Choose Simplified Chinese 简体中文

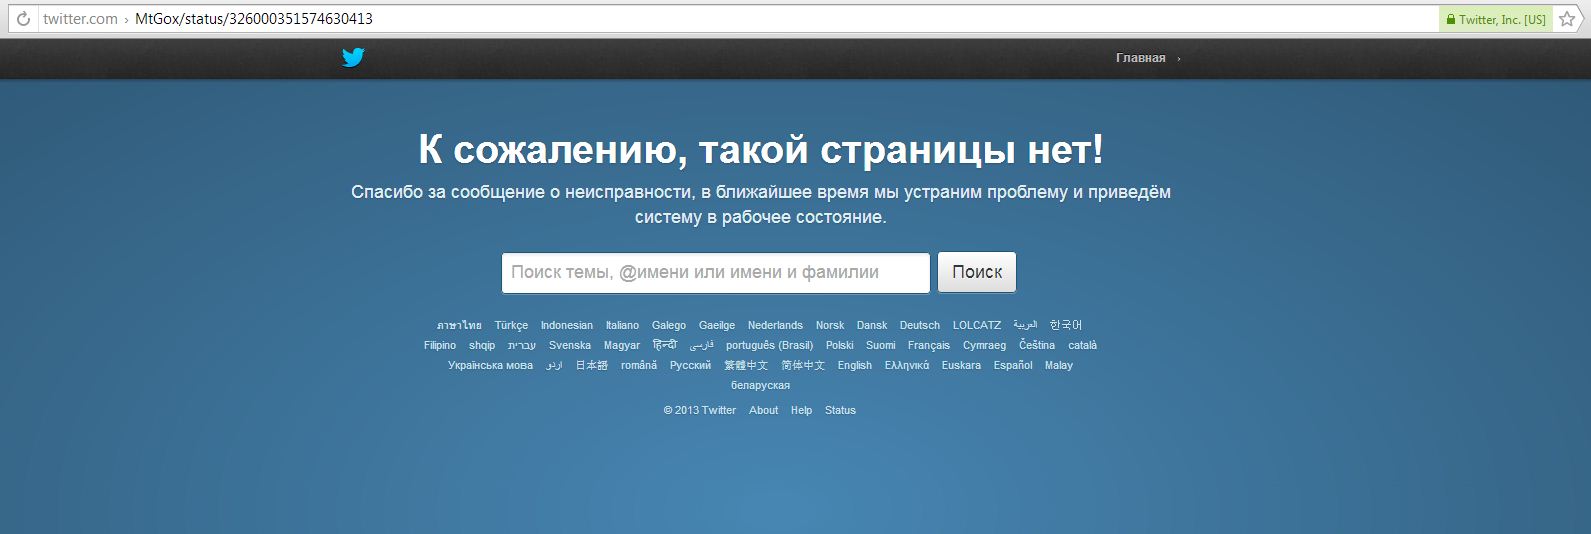803,365
